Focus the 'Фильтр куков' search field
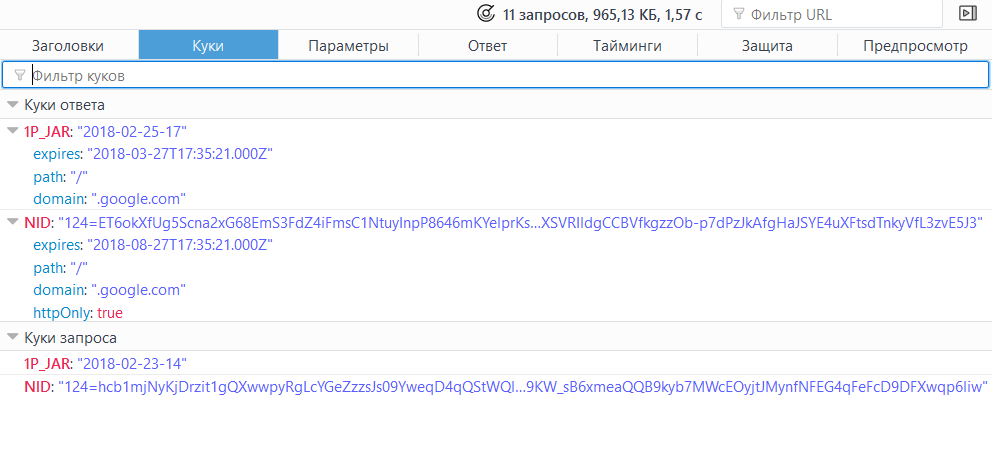992x476 pixels. [x=500, y=75]
